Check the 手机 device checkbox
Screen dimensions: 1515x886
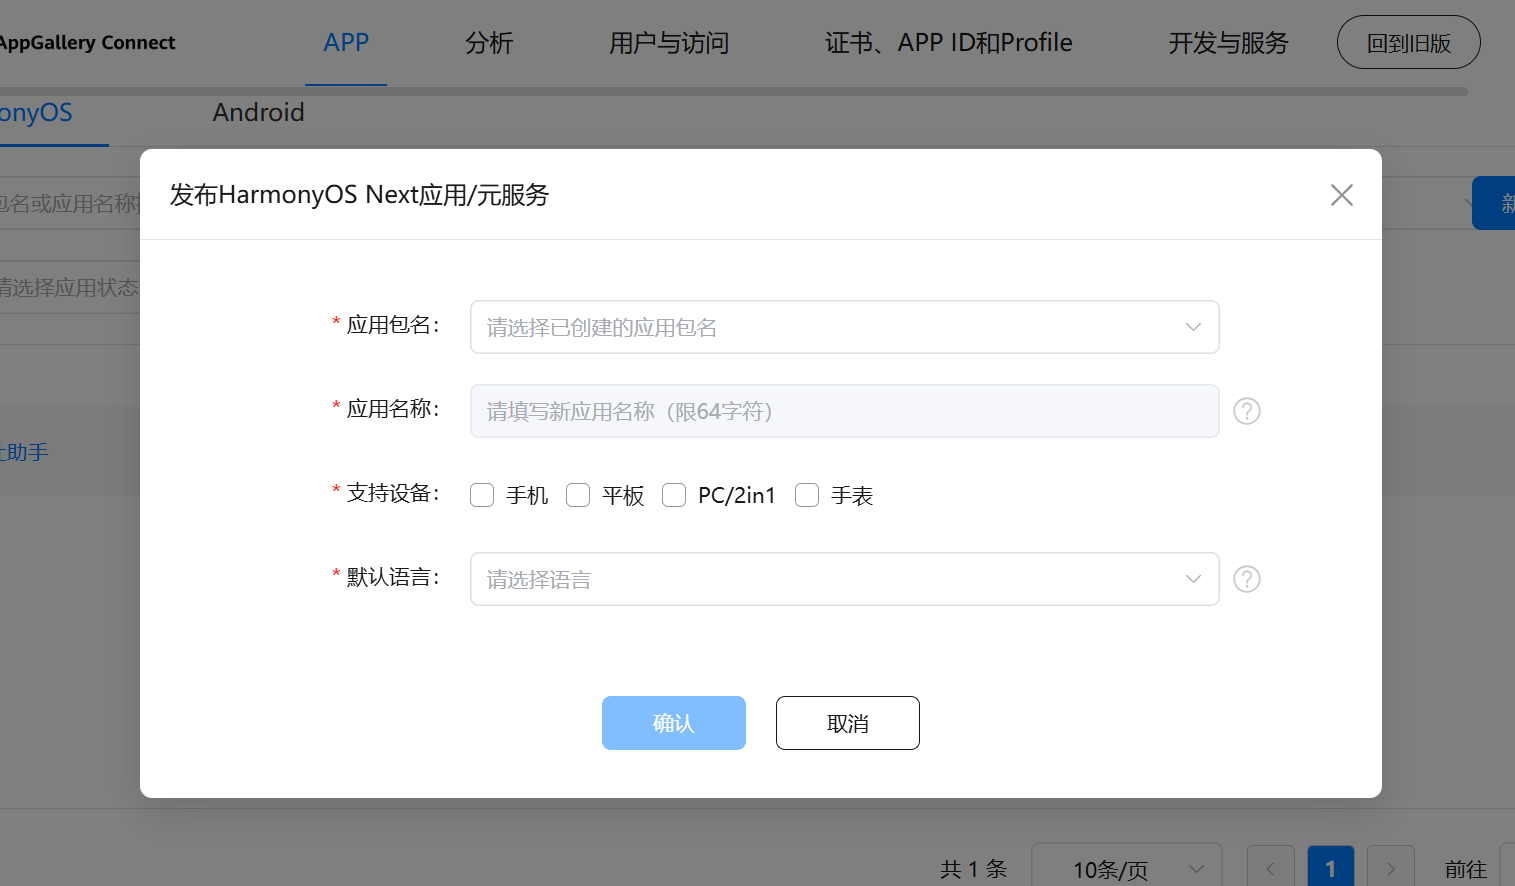point(482,495)
